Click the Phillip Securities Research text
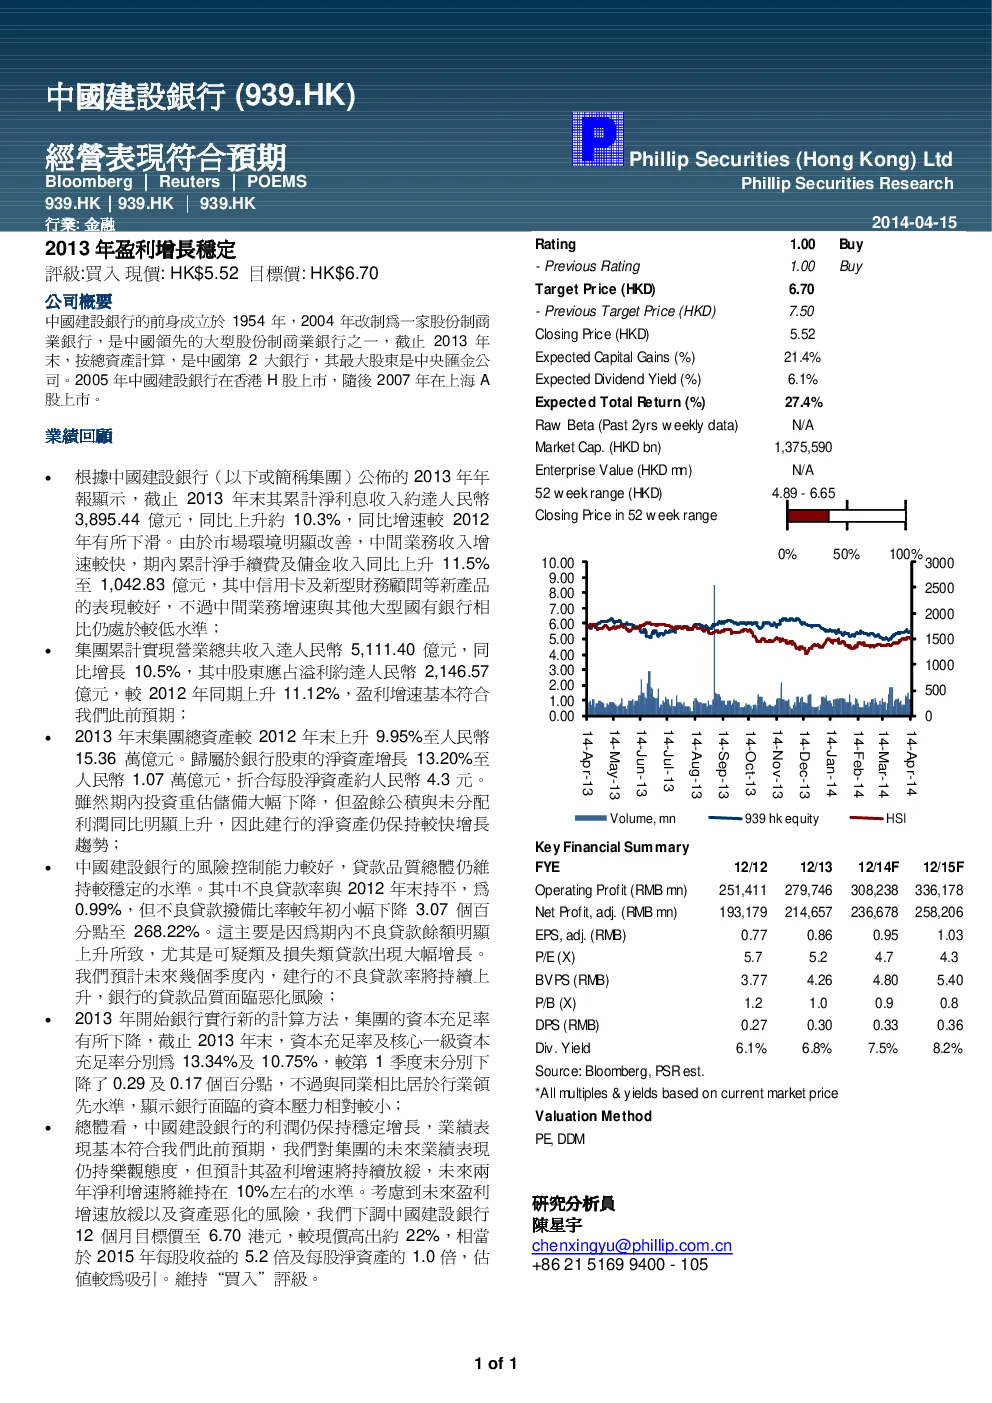This screenshot has width=992, height=1403. (x=847, y=184)
